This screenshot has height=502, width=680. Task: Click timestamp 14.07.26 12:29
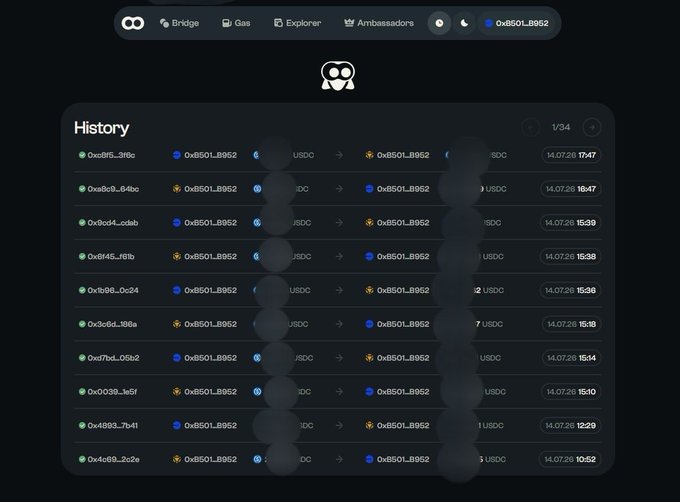click(570, 426)
